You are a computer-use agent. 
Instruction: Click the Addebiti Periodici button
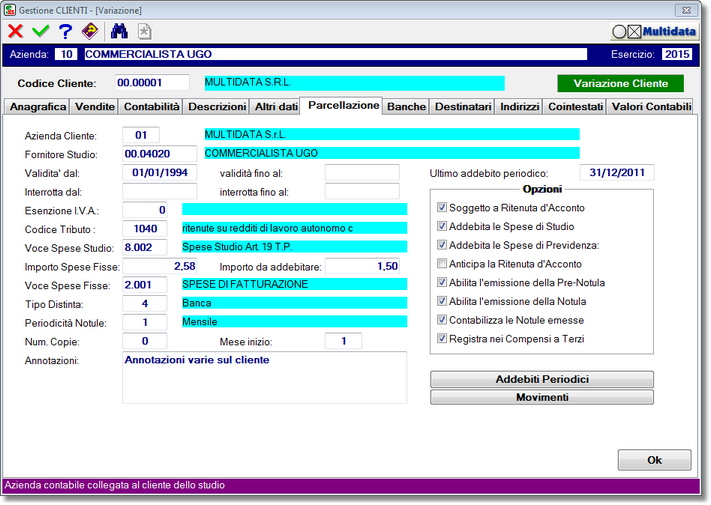point(542,379)
